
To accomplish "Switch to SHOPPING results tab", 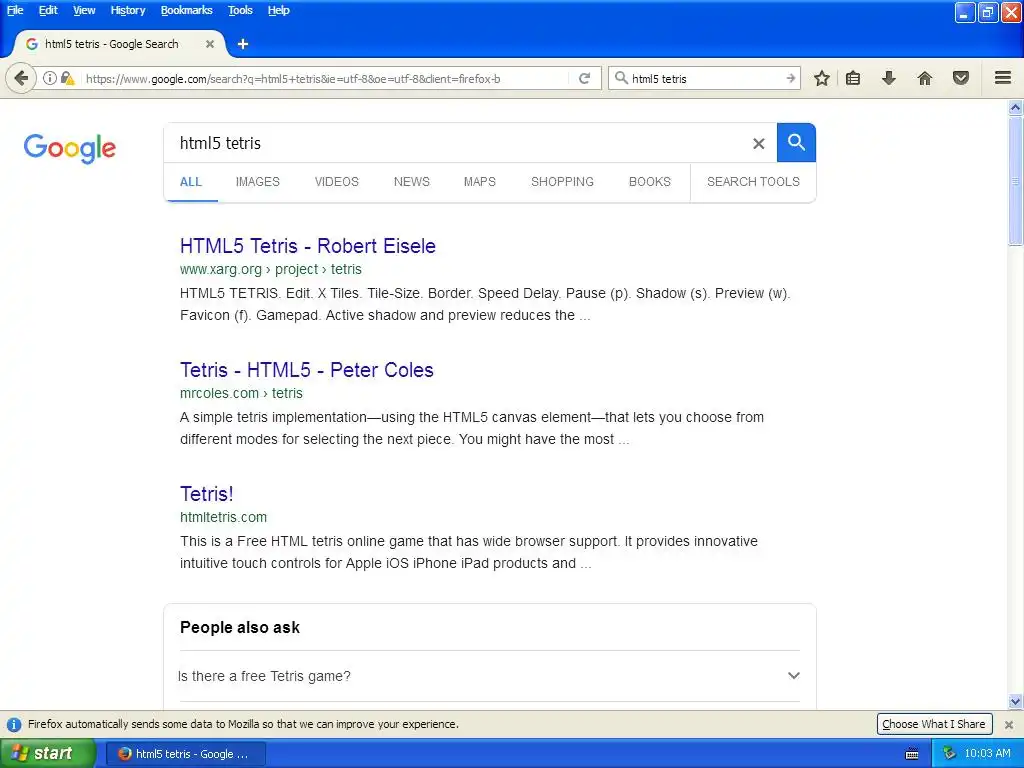I will 562,182.
